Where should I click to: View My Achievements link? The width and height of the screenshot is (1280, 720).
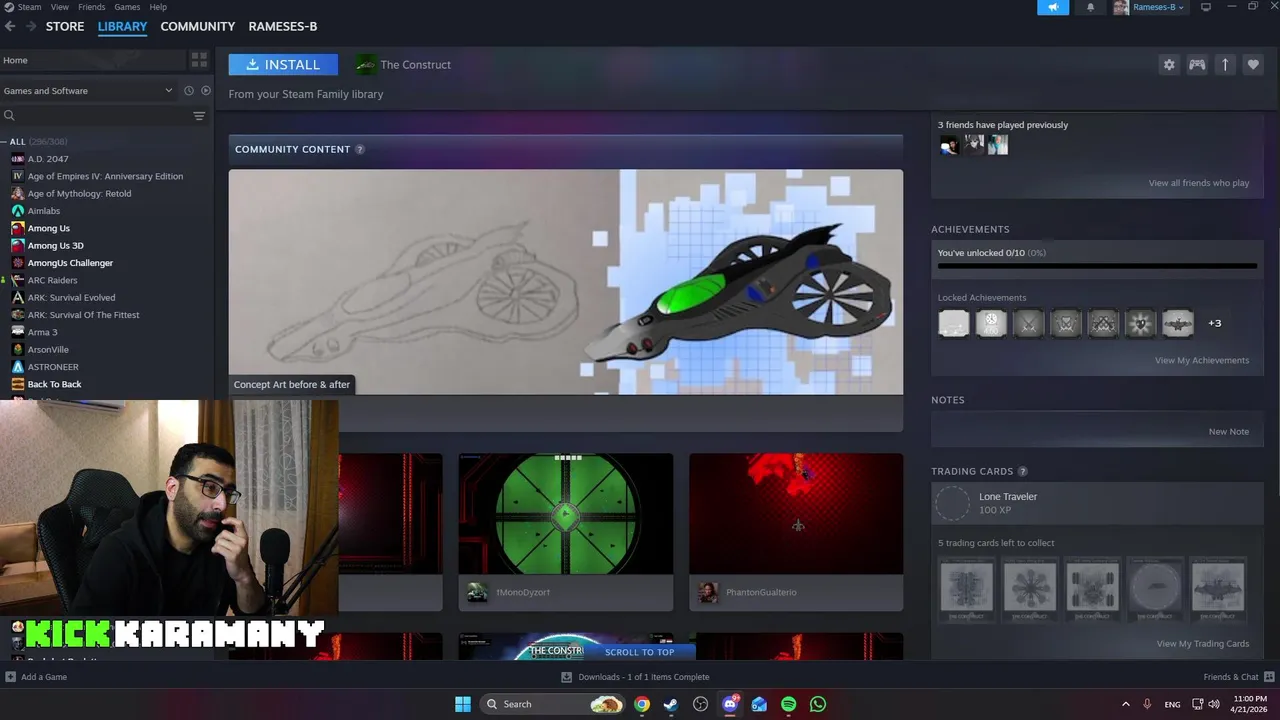(x=1202, y=360)
